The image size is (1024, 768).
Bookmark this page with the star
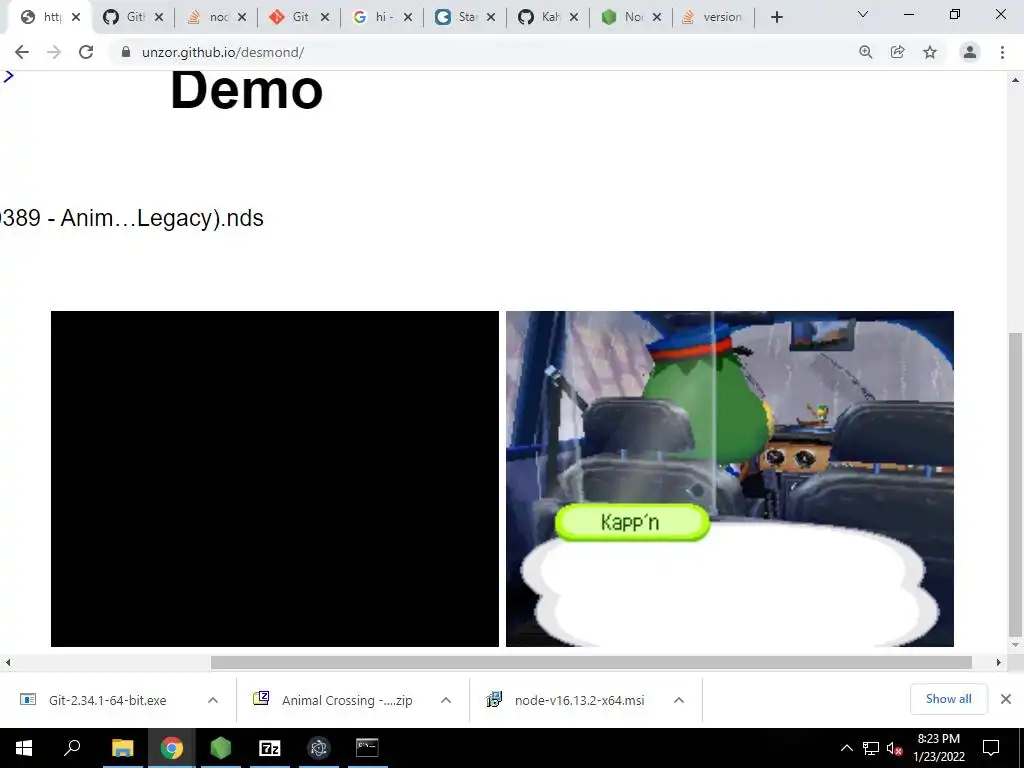930,52
